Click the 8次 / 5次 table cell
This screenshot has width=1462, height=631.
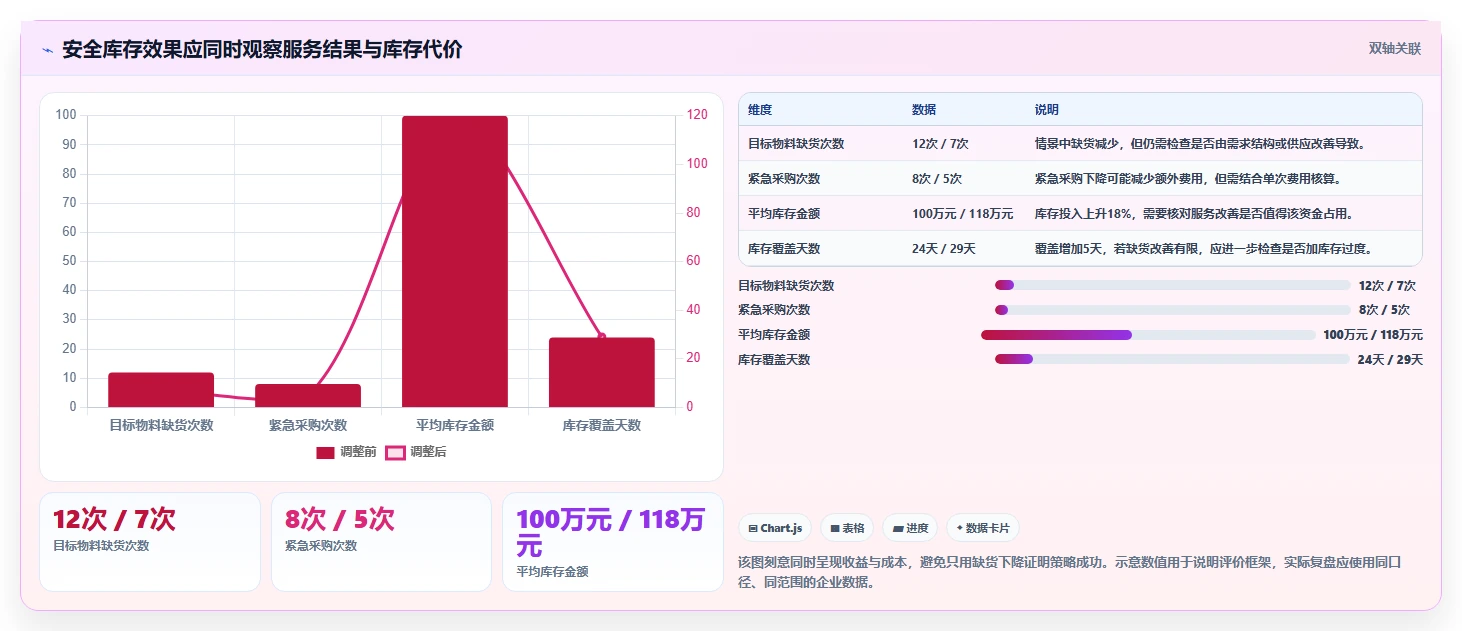click(x=937, y=179)
